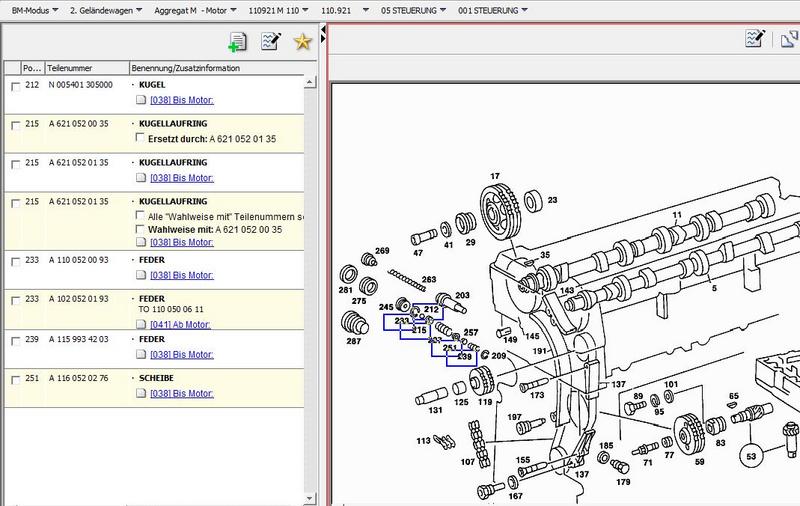Viewport: 800px width, 506px height.
Task: Tick the checkbox for position 212 KUGEL
Action: click(14, 87)
